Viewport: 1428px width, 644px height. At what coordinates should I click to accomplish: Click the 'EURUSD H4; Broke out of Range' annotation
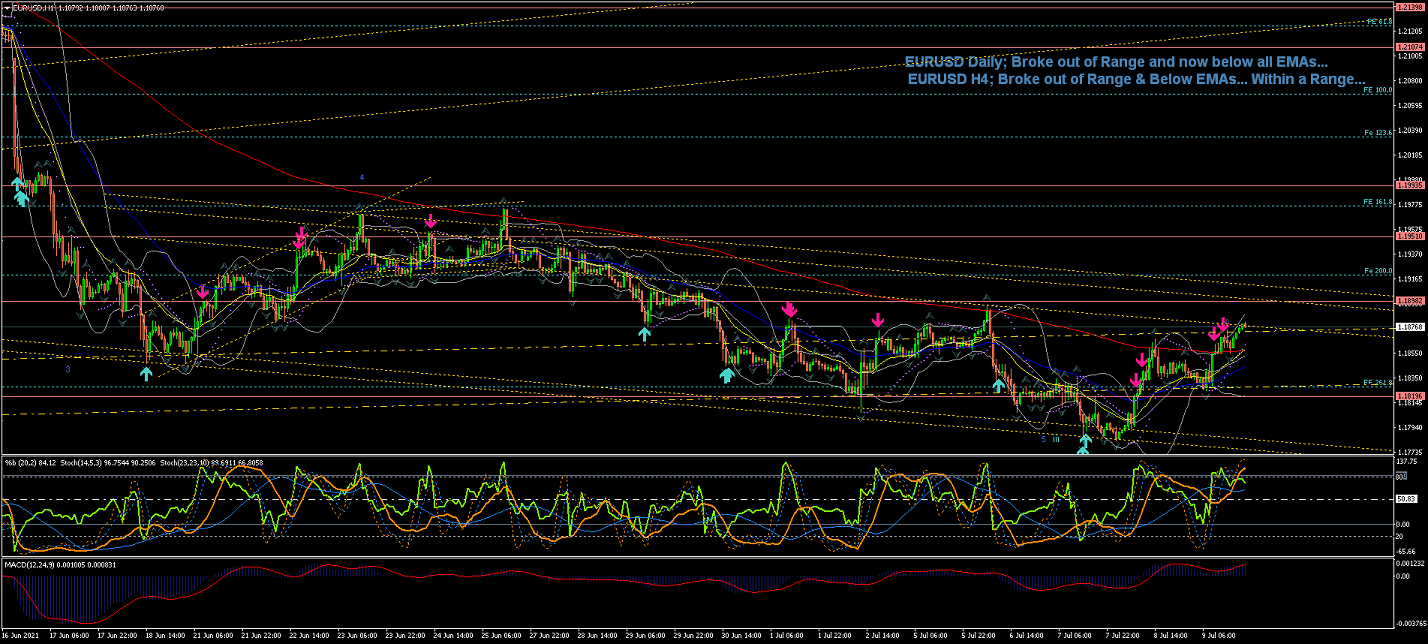[x=1136, y=79]
